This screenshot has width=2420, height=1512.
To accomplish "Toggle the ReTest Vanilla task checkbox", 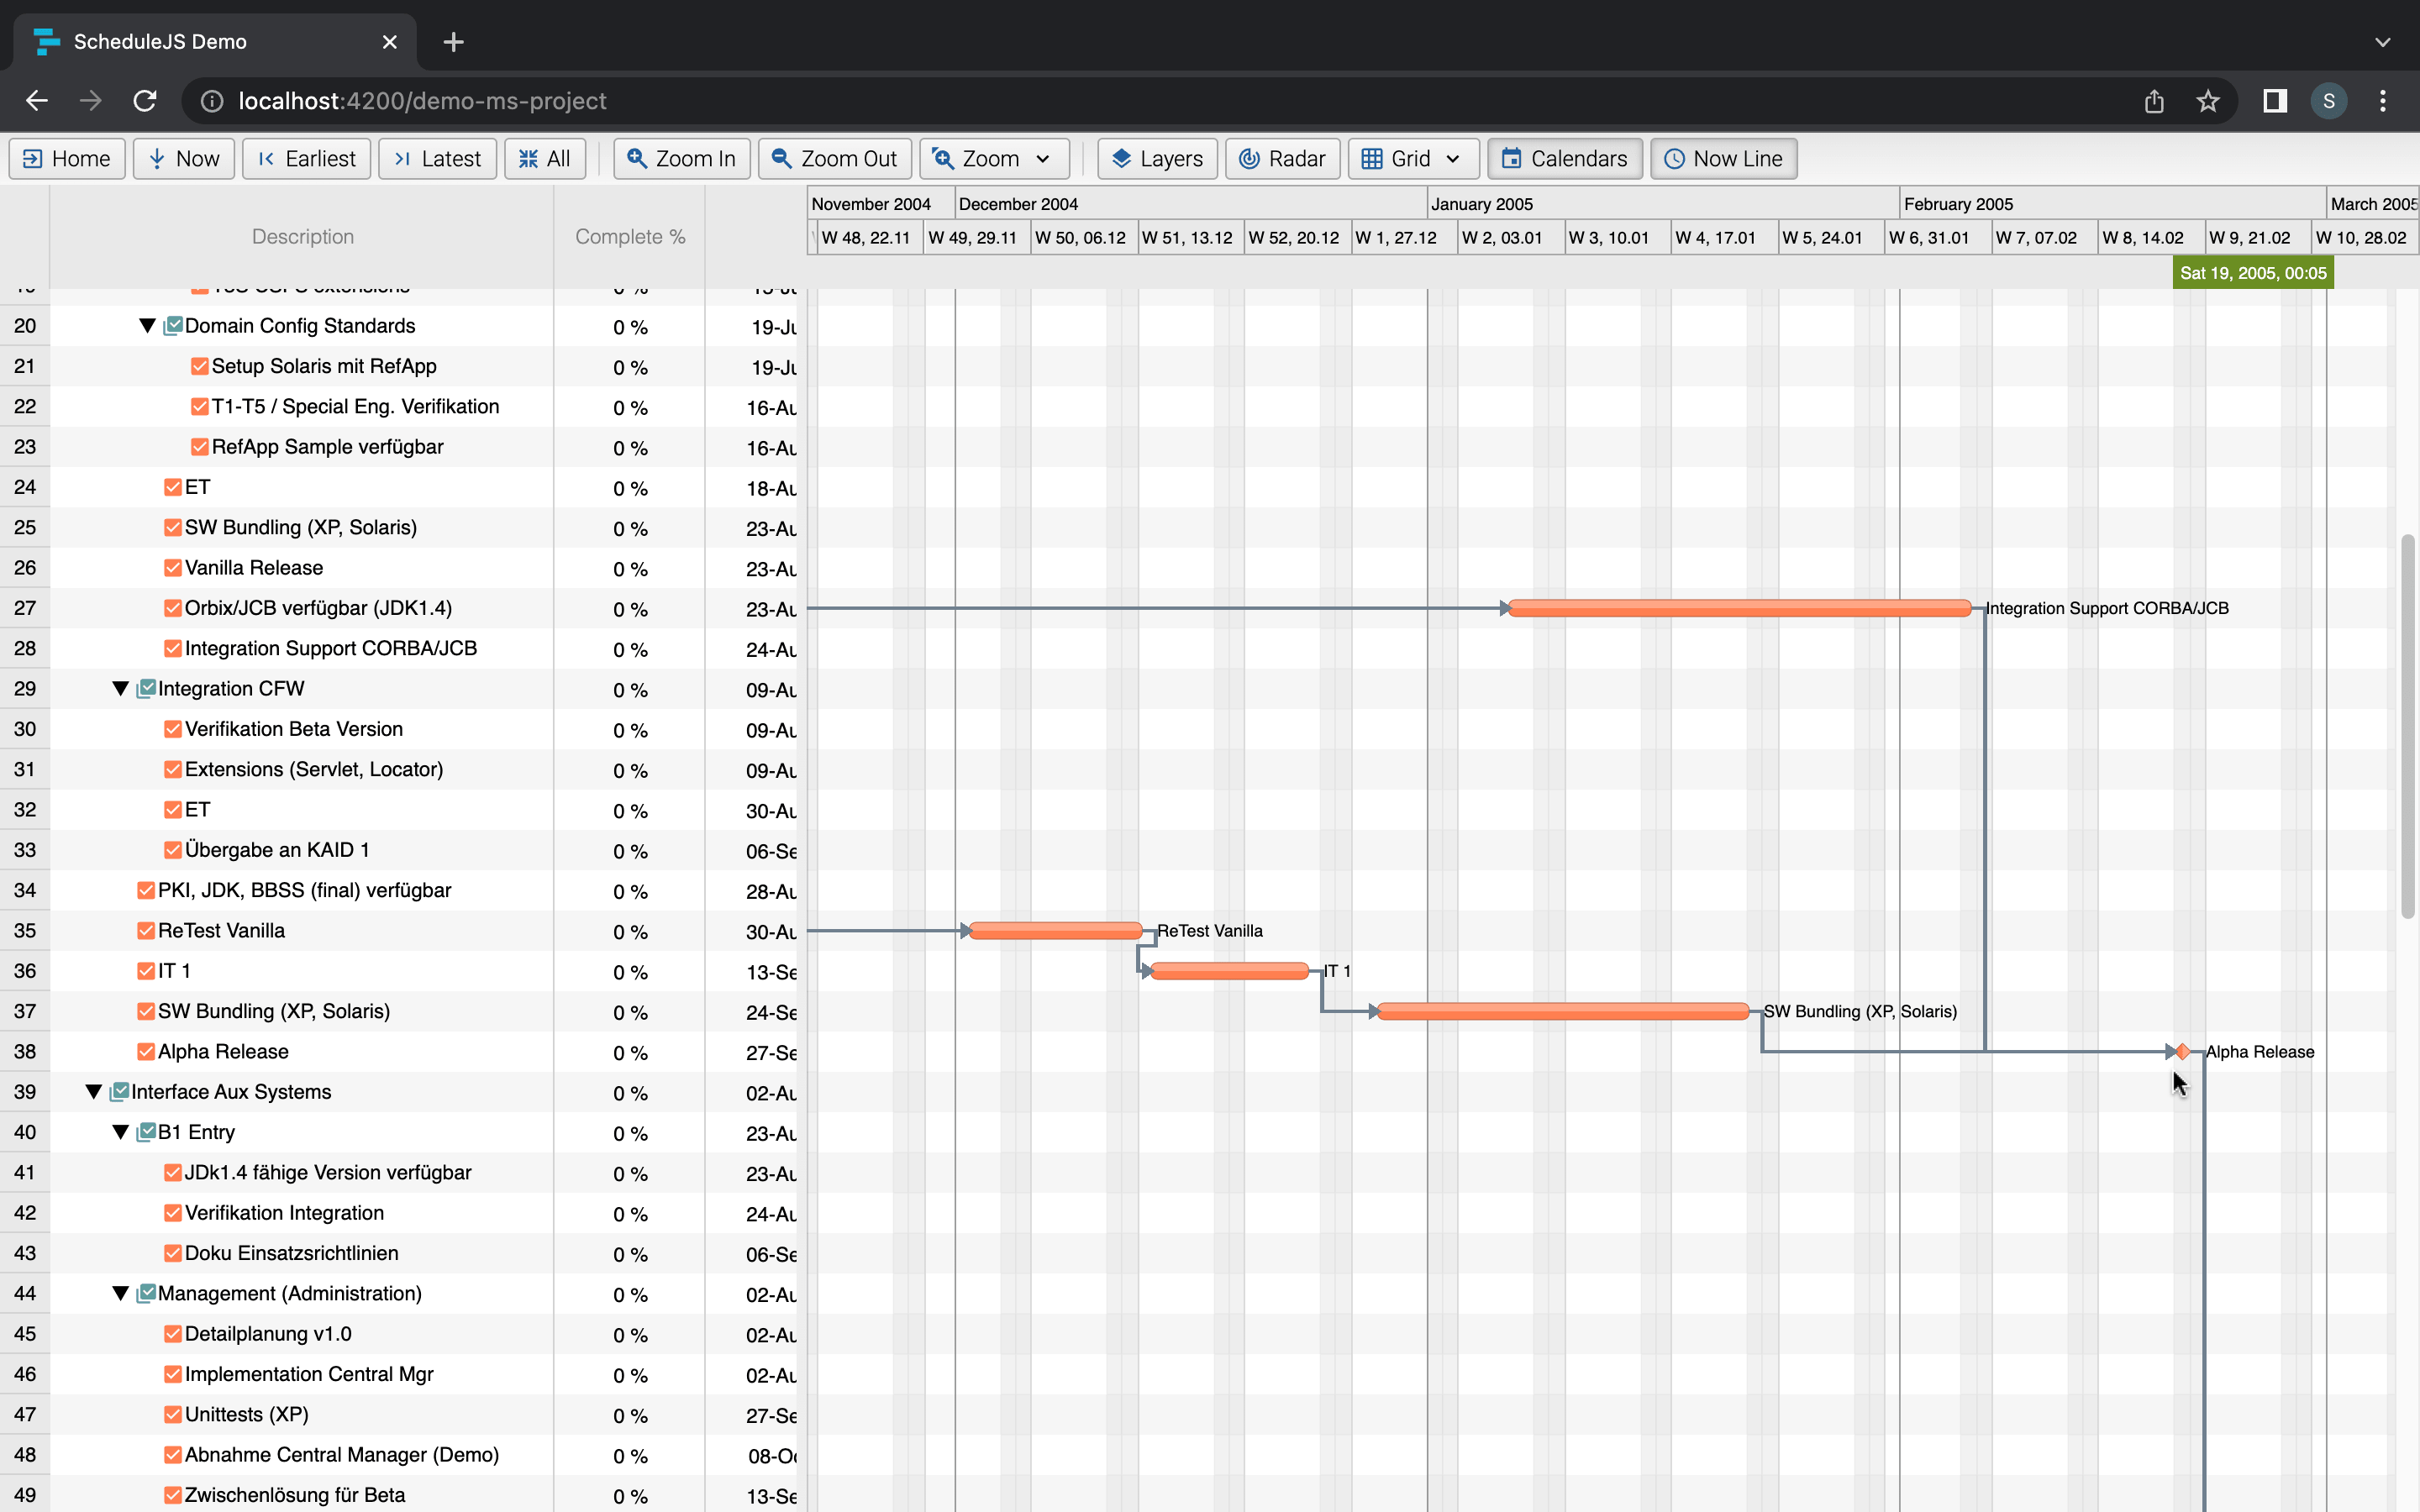I will click(x=145, y=930).
